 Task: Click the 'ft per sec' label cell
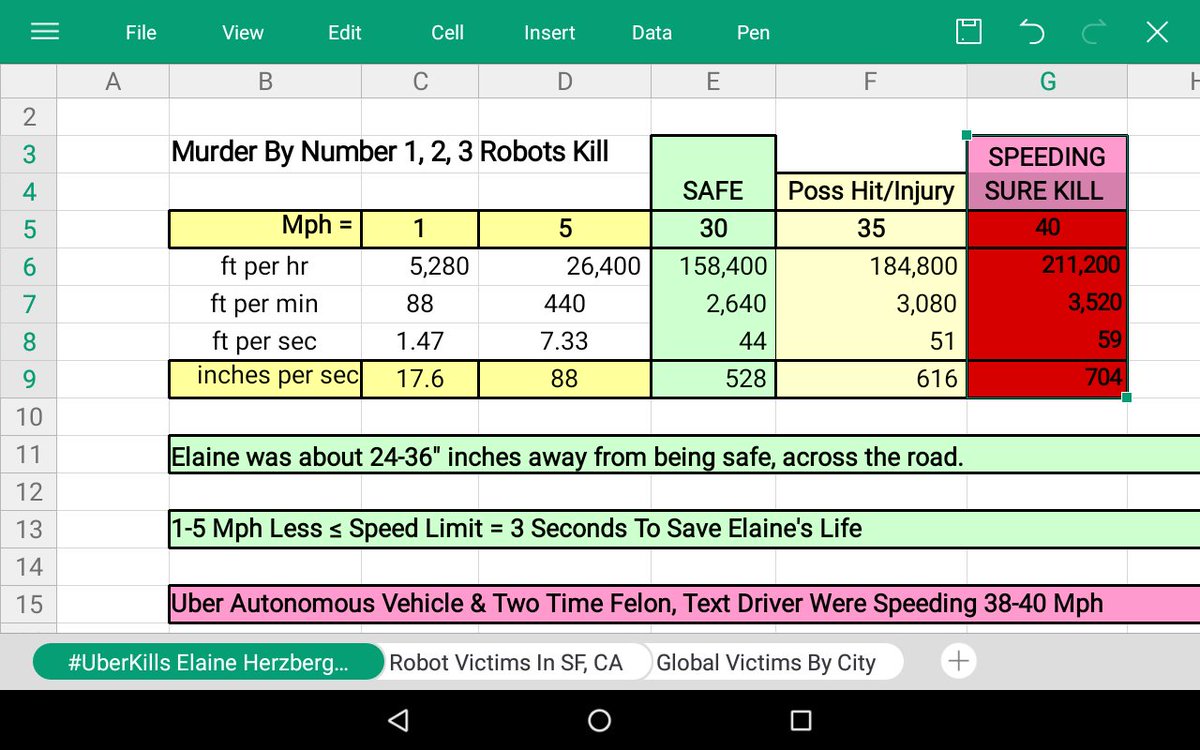click(x=265, y=341)
